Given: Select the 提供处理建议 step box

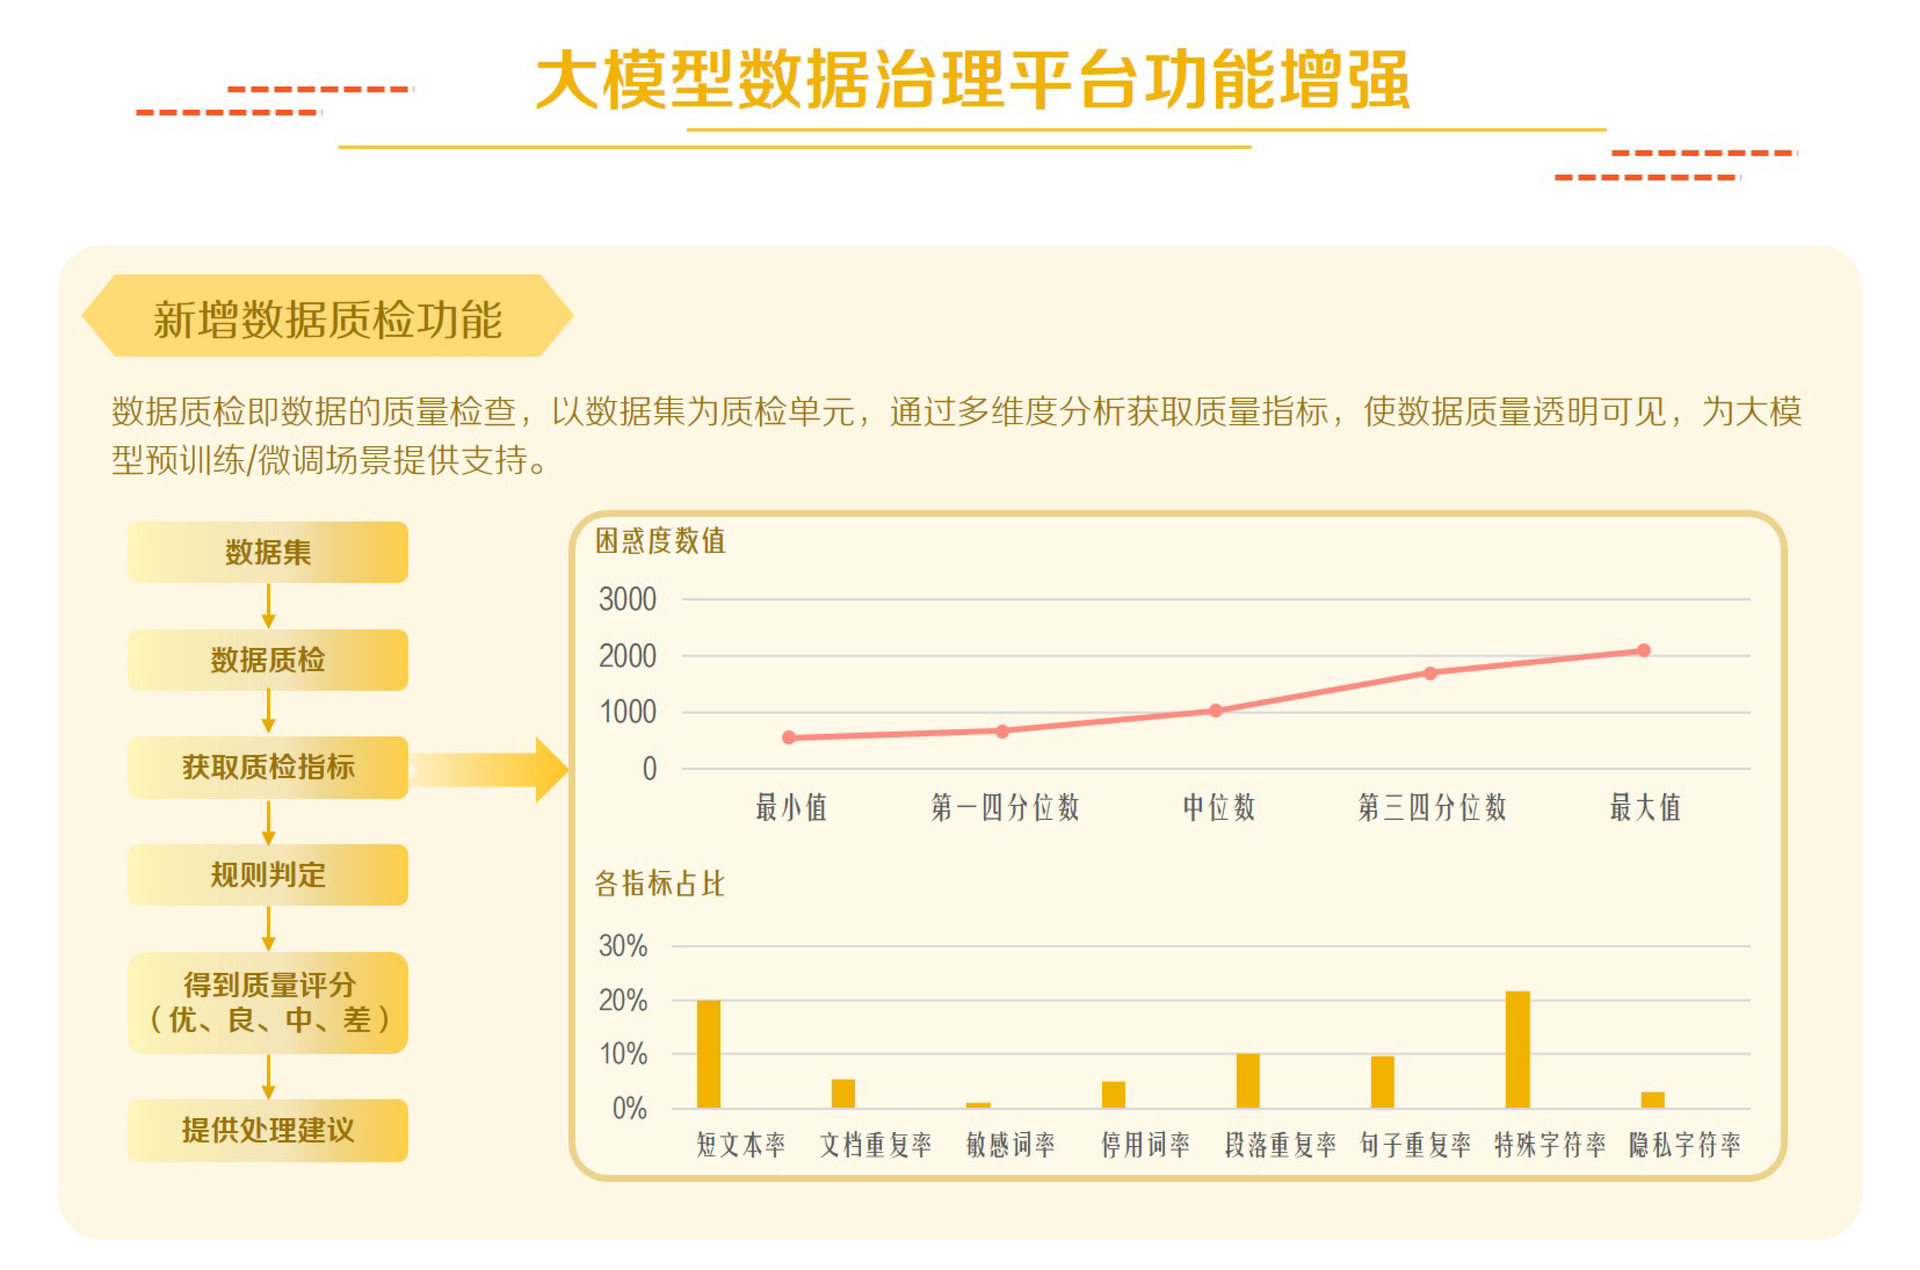Looking at the screenshot, I should [x=267, y=1130].
